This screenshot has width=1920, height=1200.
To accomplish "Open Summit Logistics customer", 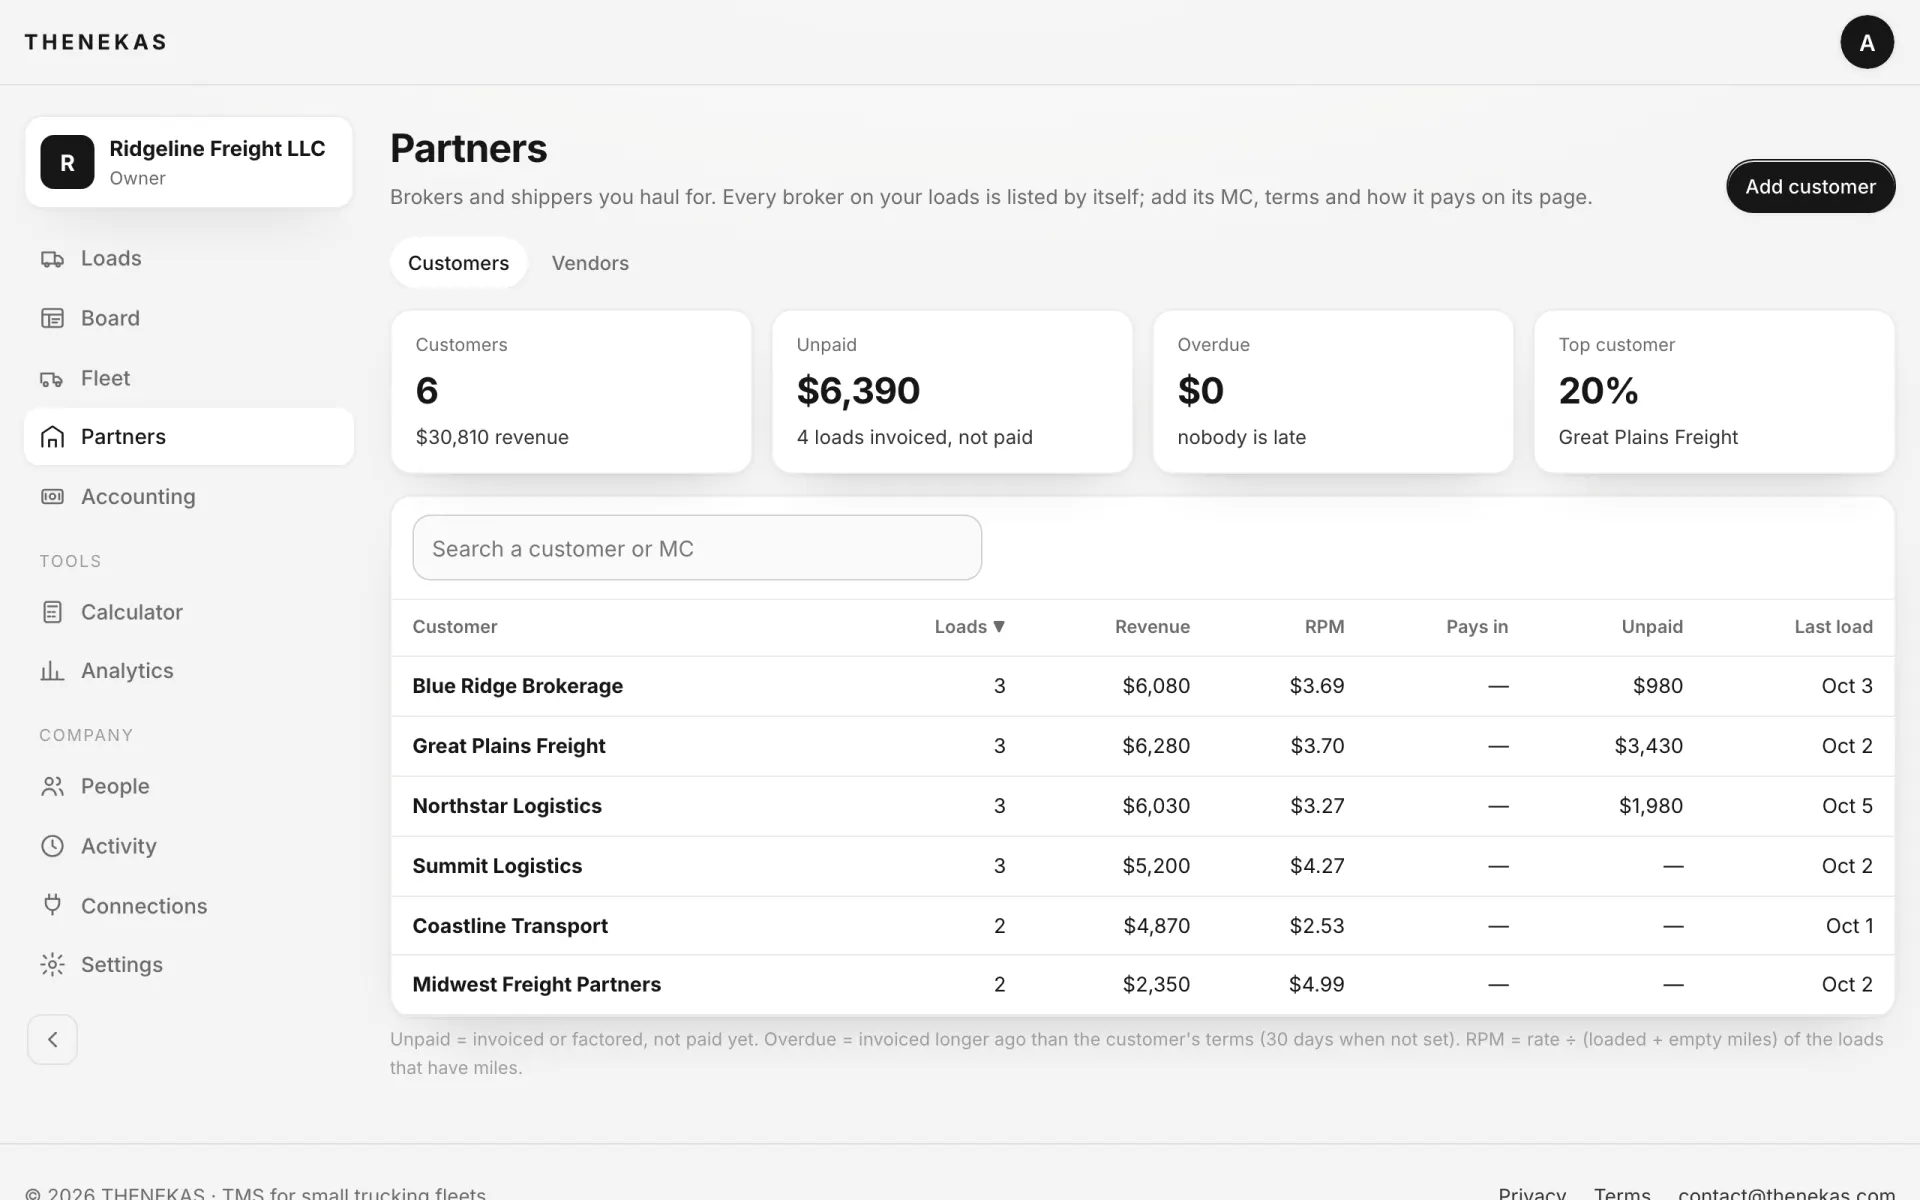I will click(497, 866).
